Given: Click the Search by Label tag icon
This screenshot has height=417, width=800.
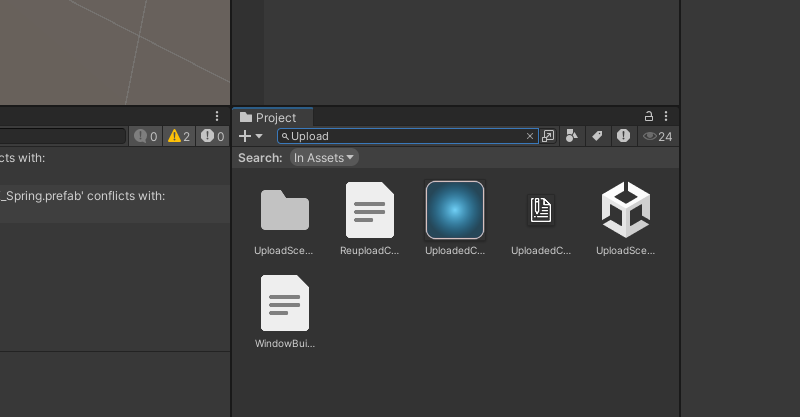Looking at the screenshot, I should click(x=597, y=136).
